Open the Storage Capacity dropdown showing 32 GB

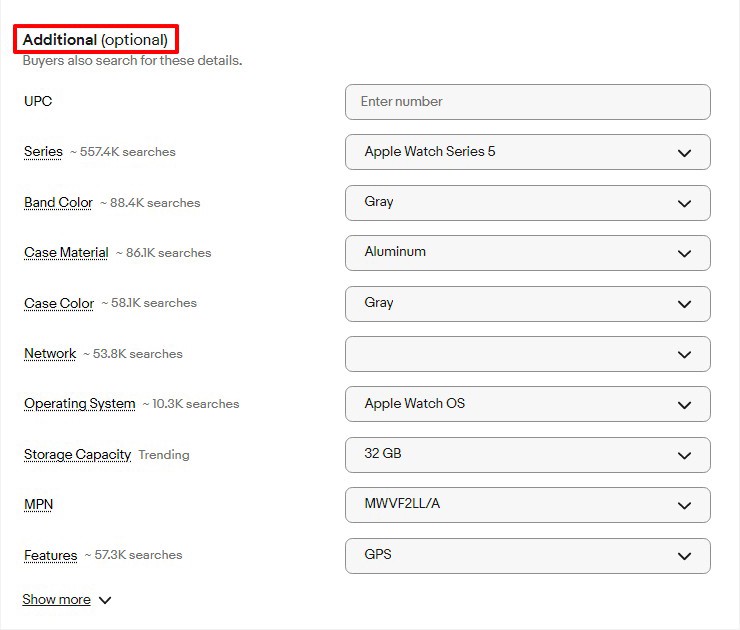pyautogui.click(x=528, y=455)
